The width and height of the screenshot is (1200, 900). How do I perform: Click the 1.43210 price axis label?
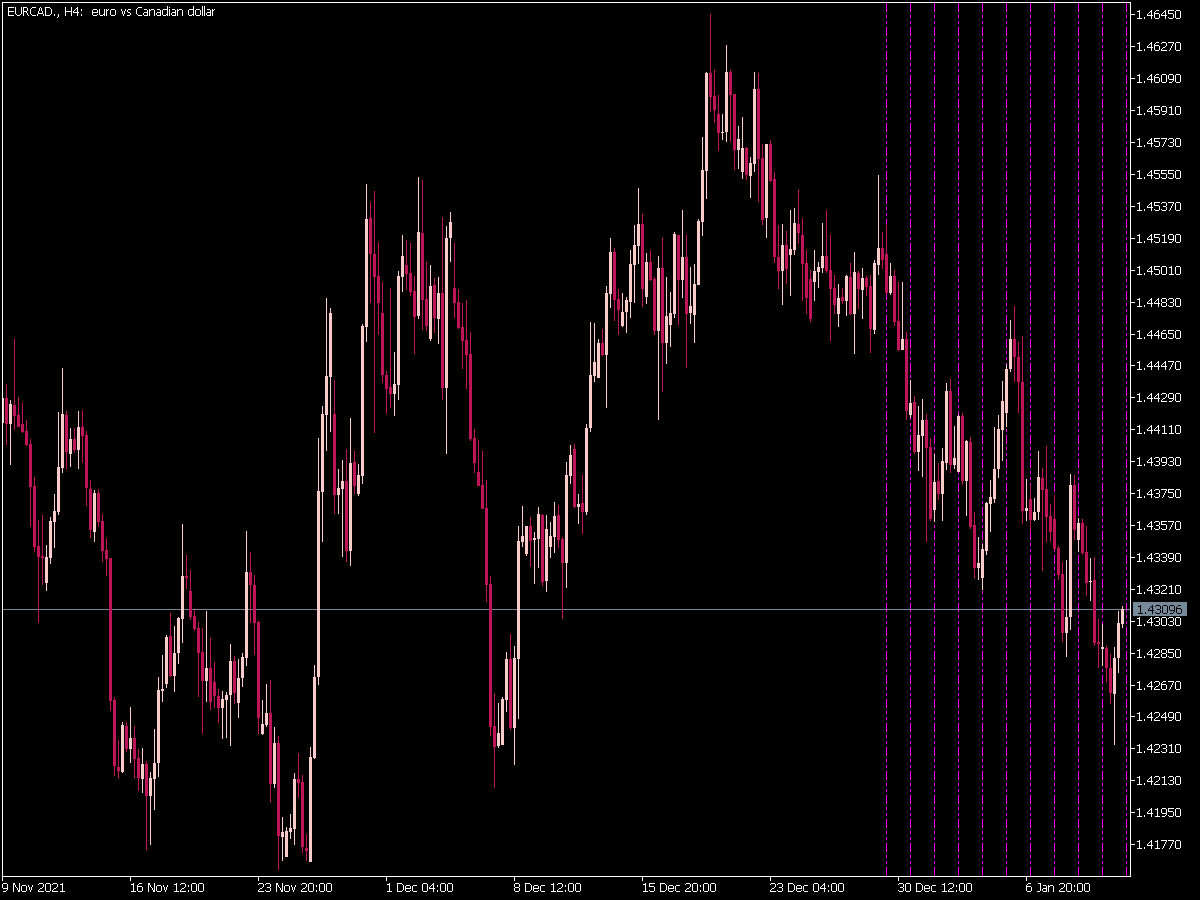coord(1160,589)
